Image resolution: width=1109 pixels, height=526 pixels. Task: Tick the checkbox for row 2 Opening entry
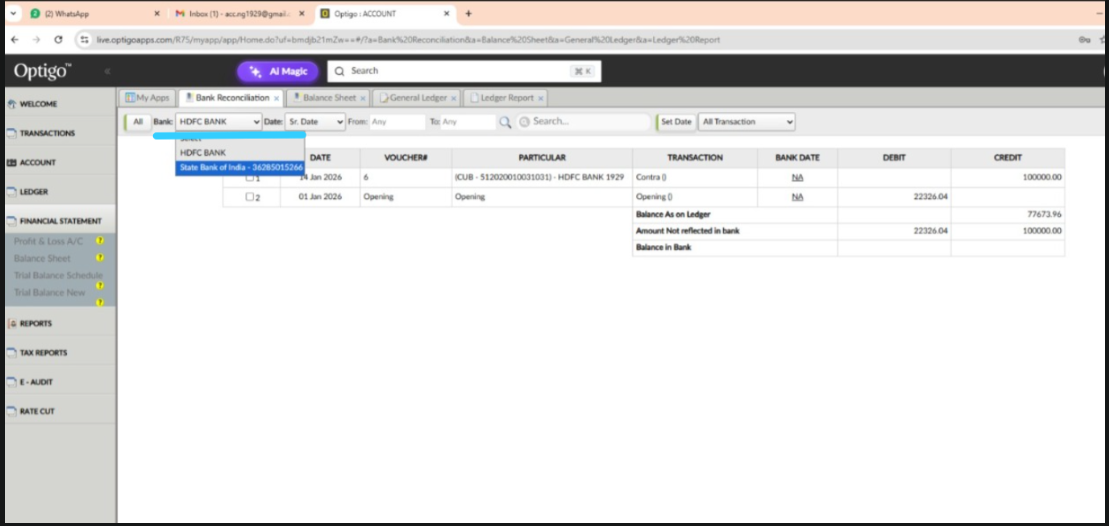[250, 197]
